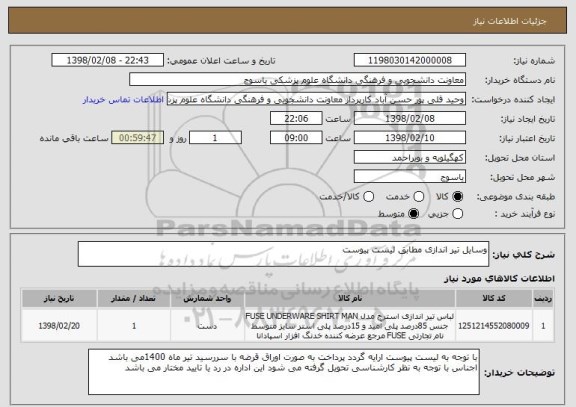
Task: Select the کالا/خدمت radio button
Action: click(x=368, y=197)
